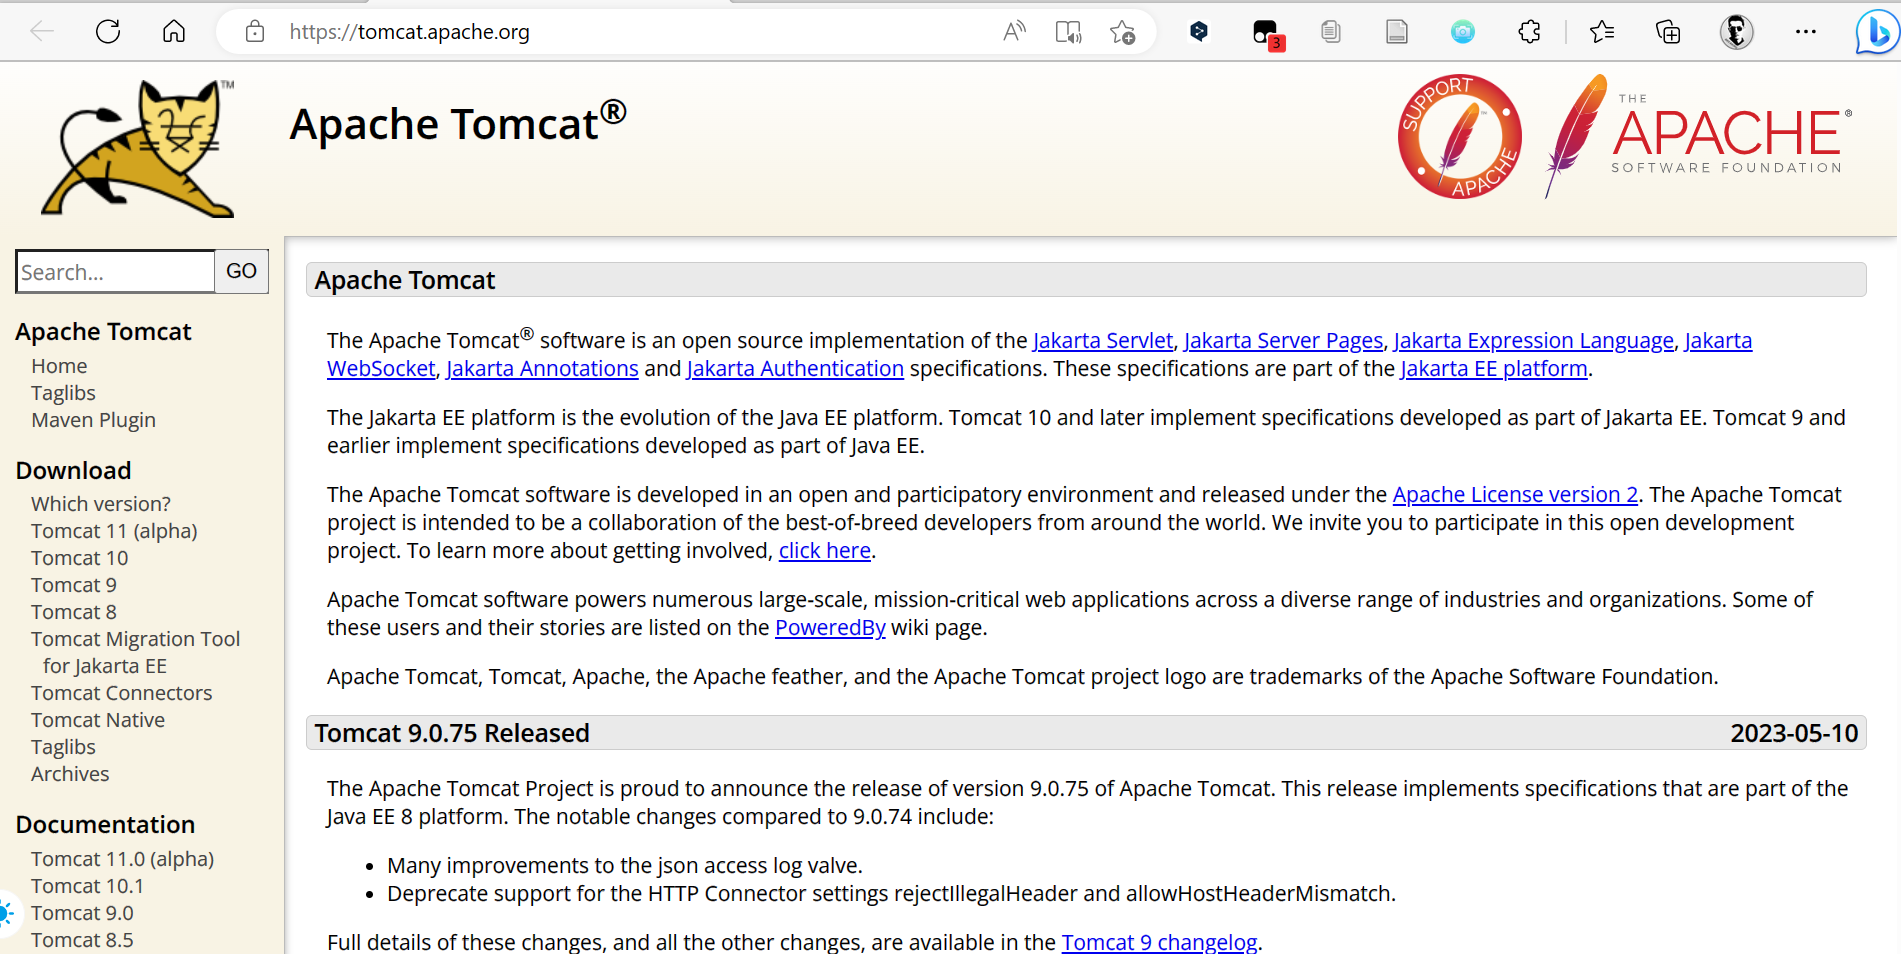The image size is (1901, 954).
Task: Open Settings and more menu
Action: coord(1806,32)
